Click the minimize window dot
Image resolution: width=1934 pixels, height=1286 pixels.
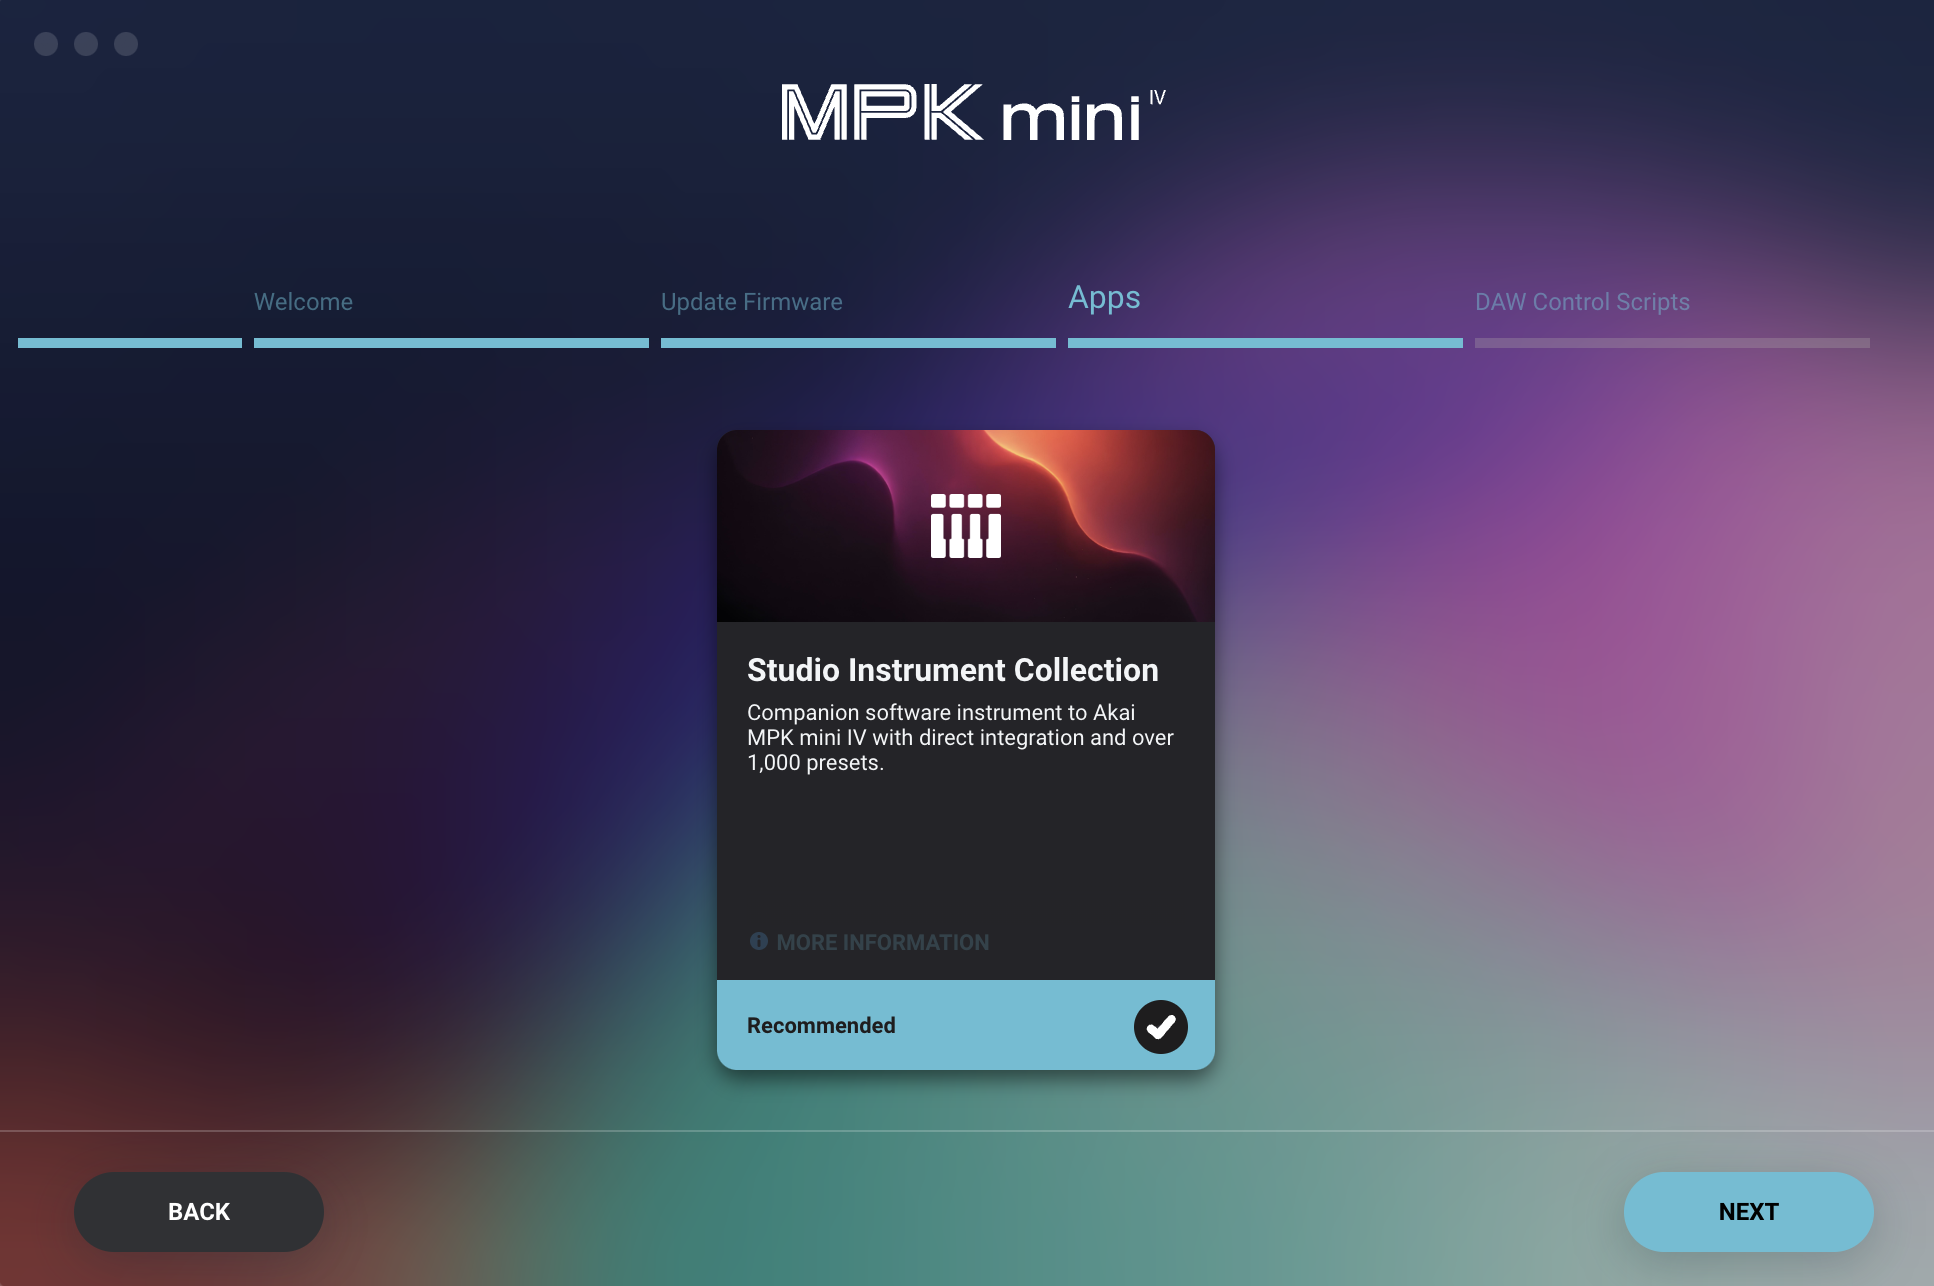86,44
